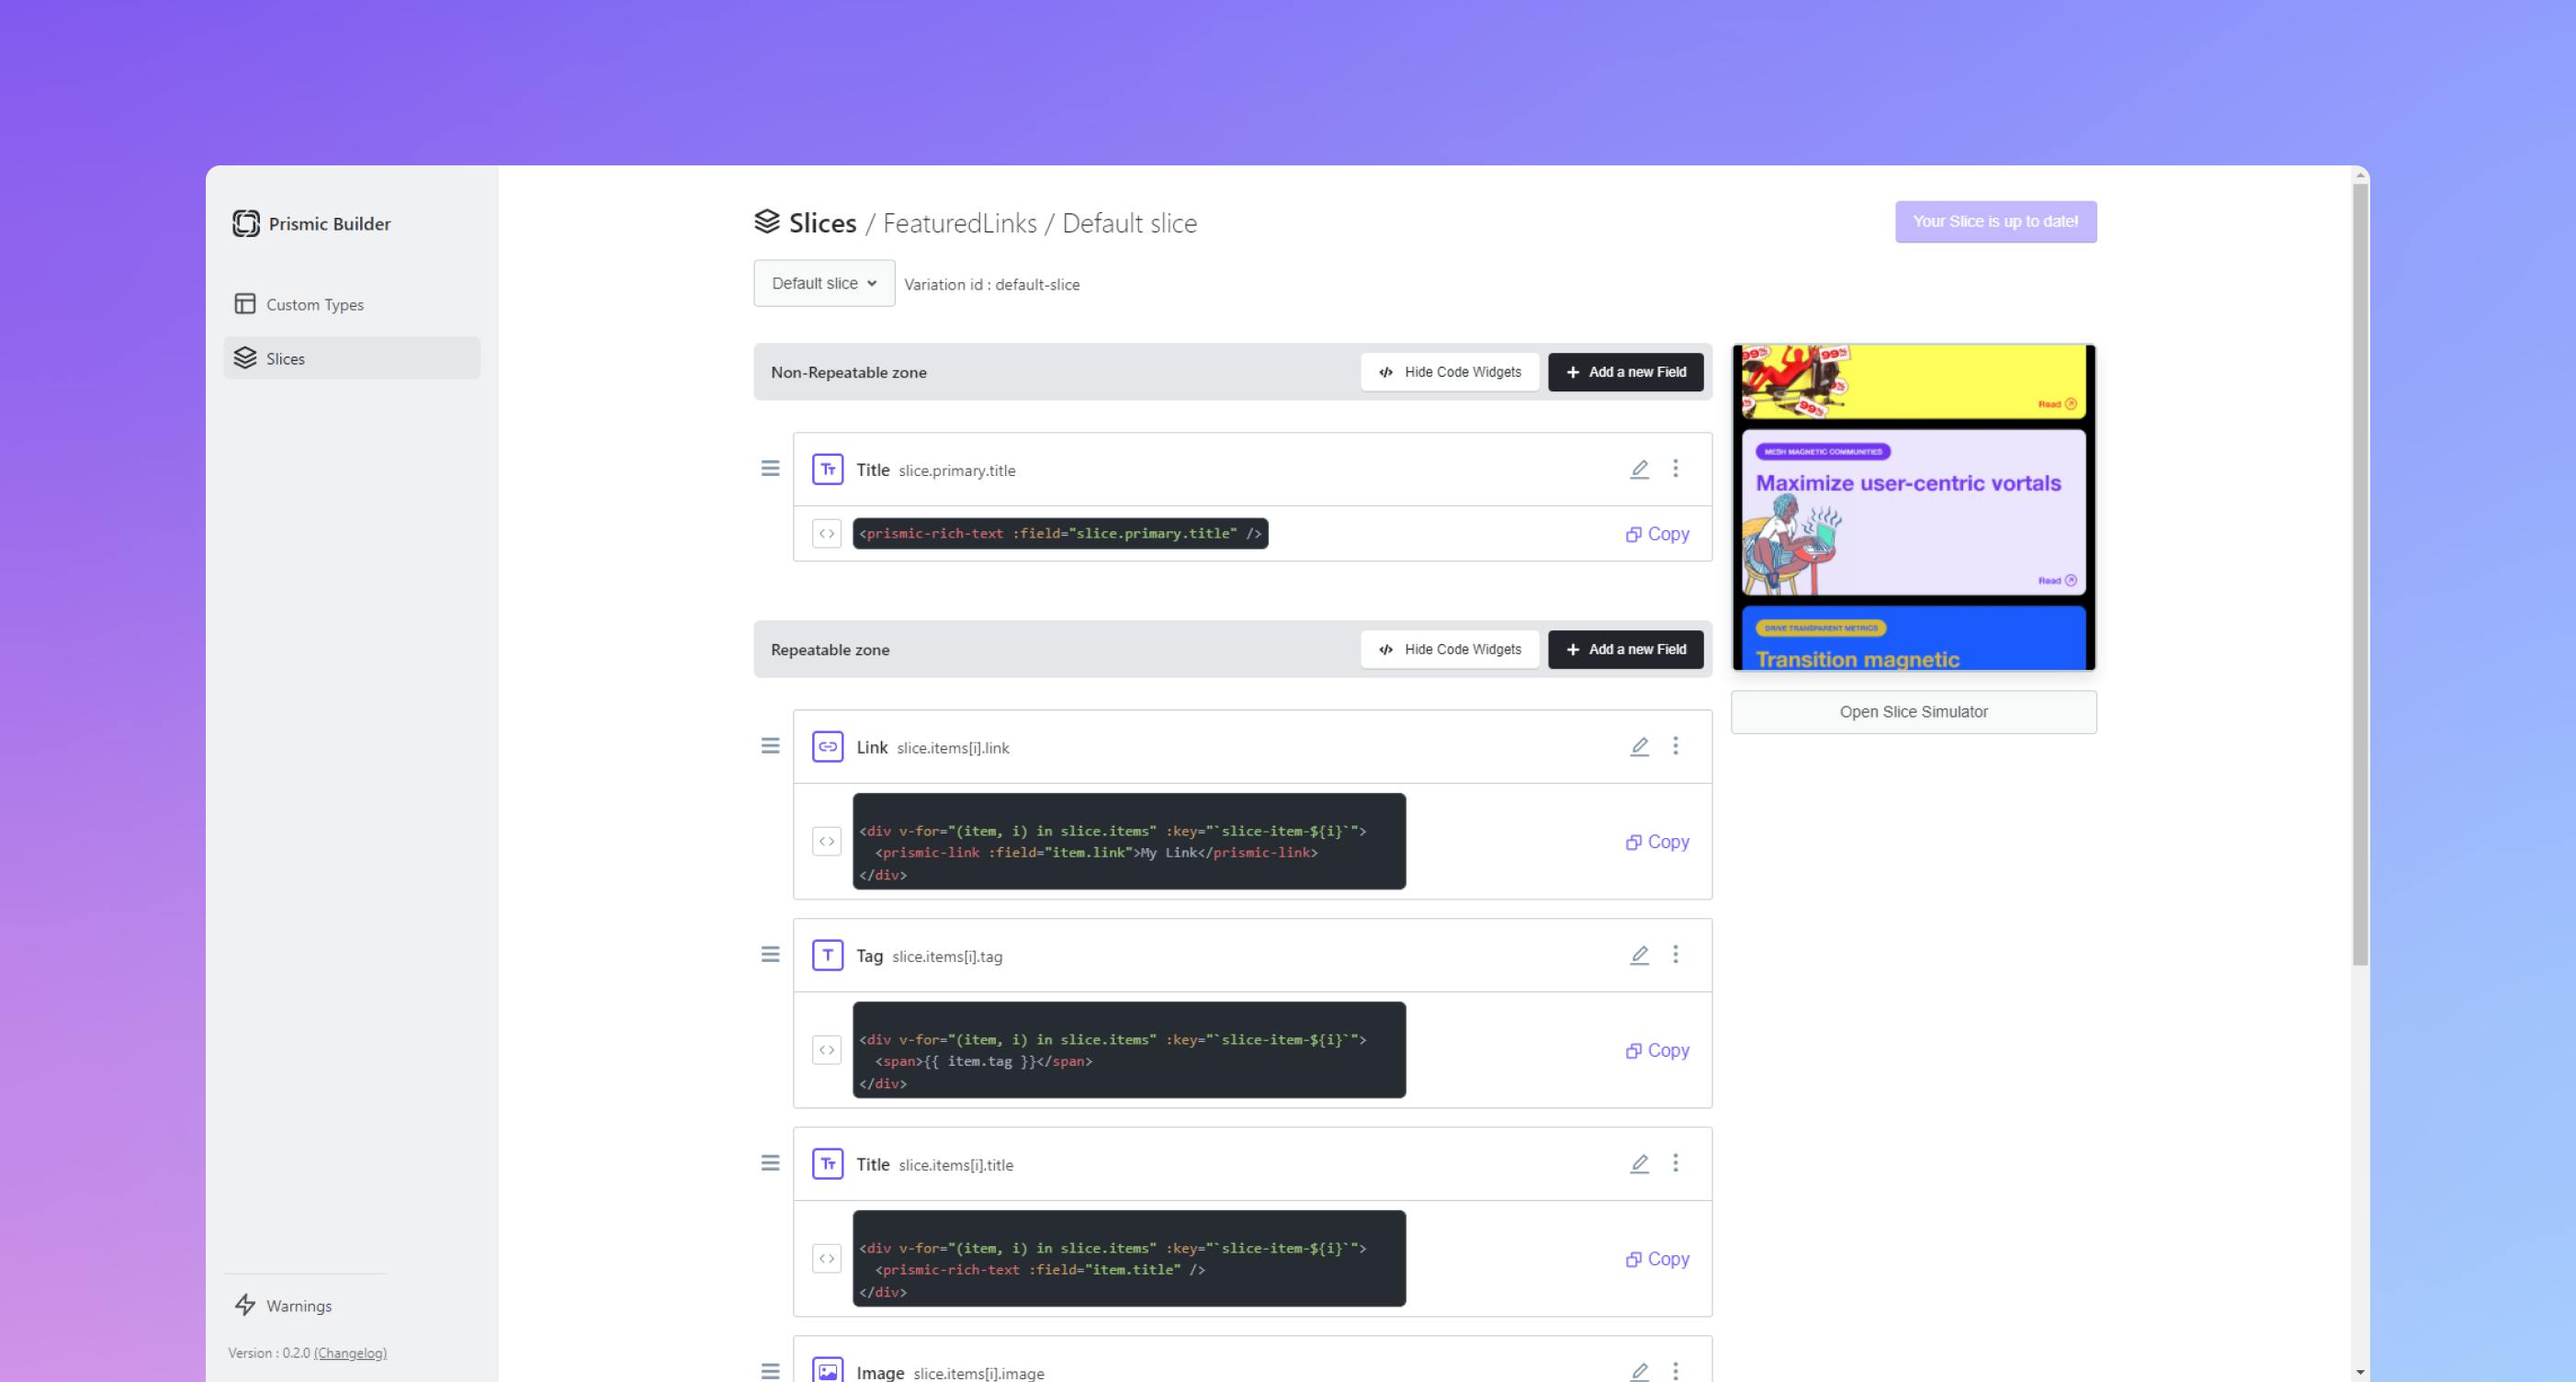Click the Custom Types icon in sidebar
This screenshot has width=2576, height=1382.
click(245, 303)
